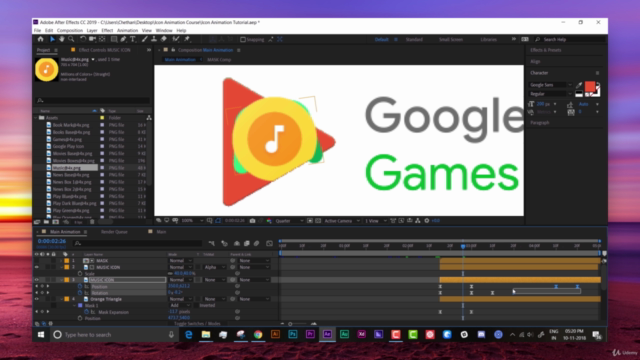Image resolution: width=640 pixels, height=360 pixels.
Task: Select the Rectangle shape tool
Action: click(114, 39)
